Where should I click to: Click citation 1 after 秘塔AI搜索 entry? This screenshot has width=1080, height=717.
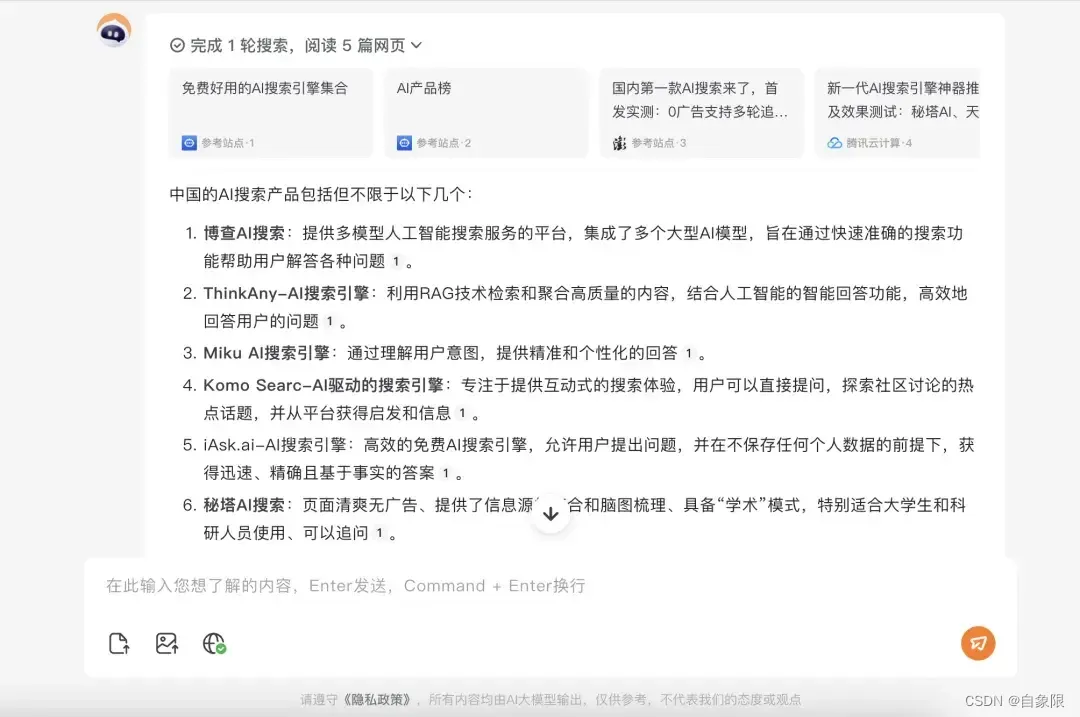(380, 533)
